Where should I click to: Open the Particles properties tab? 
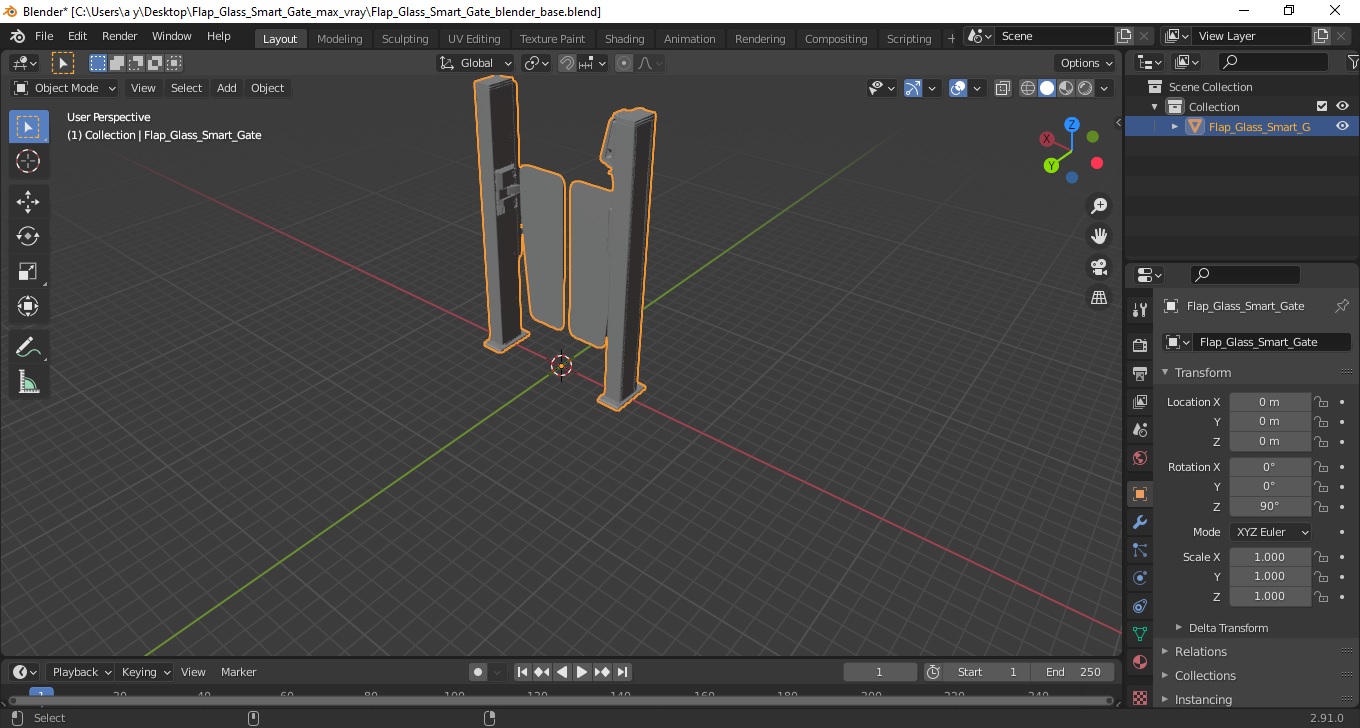[x=1140, y=550]
